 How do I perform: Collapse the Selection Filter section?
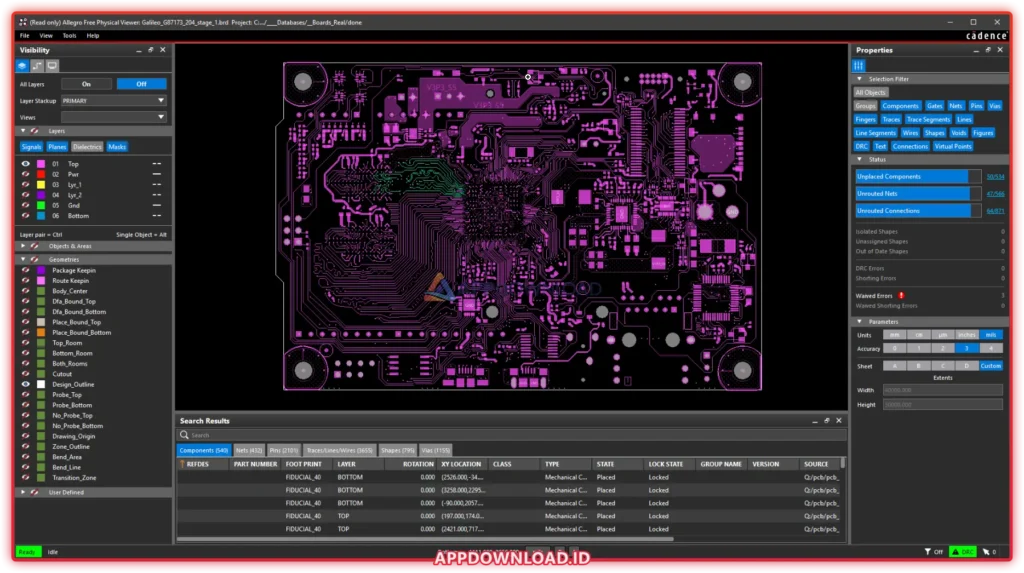tap(858, 79)
